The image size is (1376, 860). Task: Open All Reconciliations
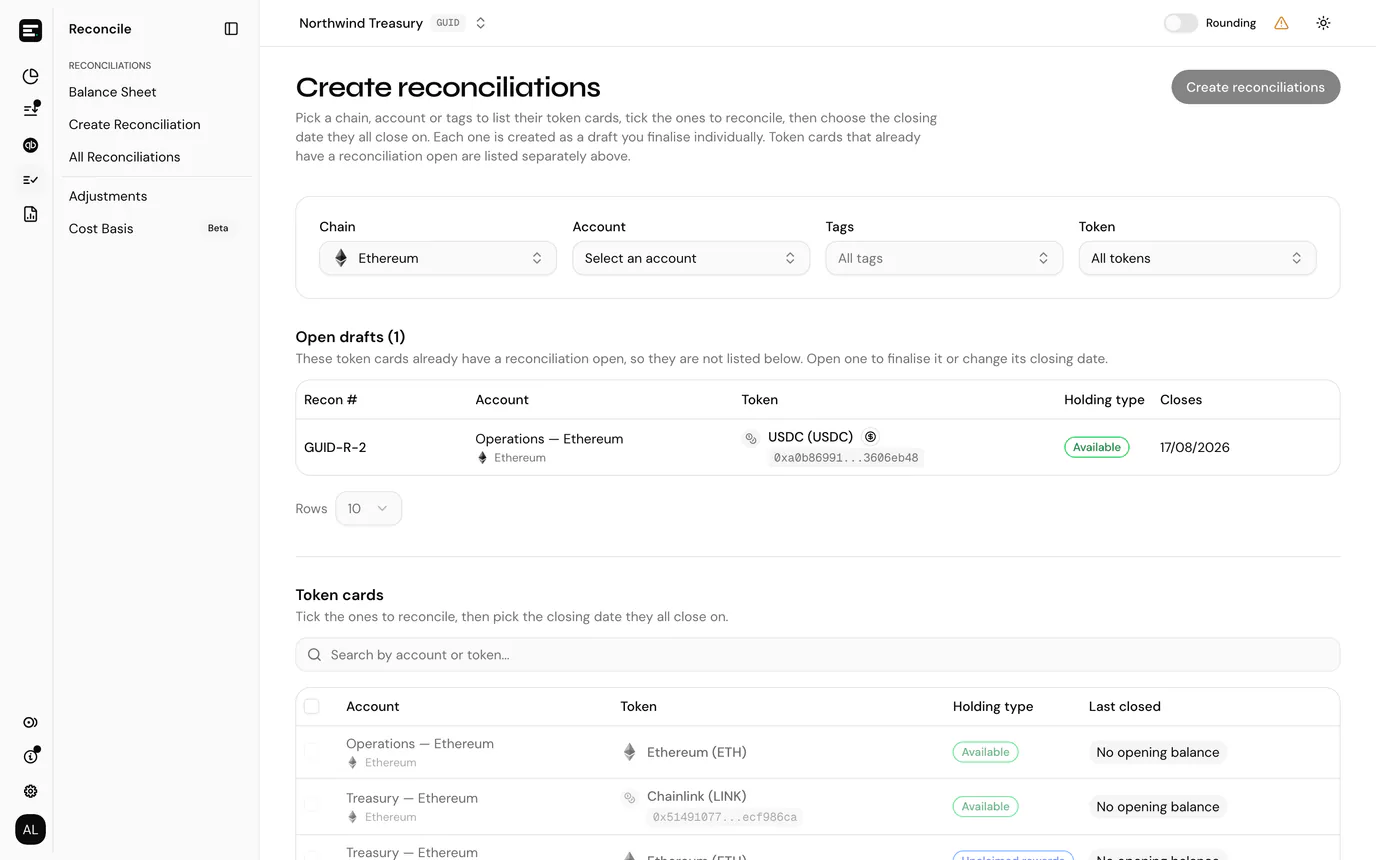124,157
